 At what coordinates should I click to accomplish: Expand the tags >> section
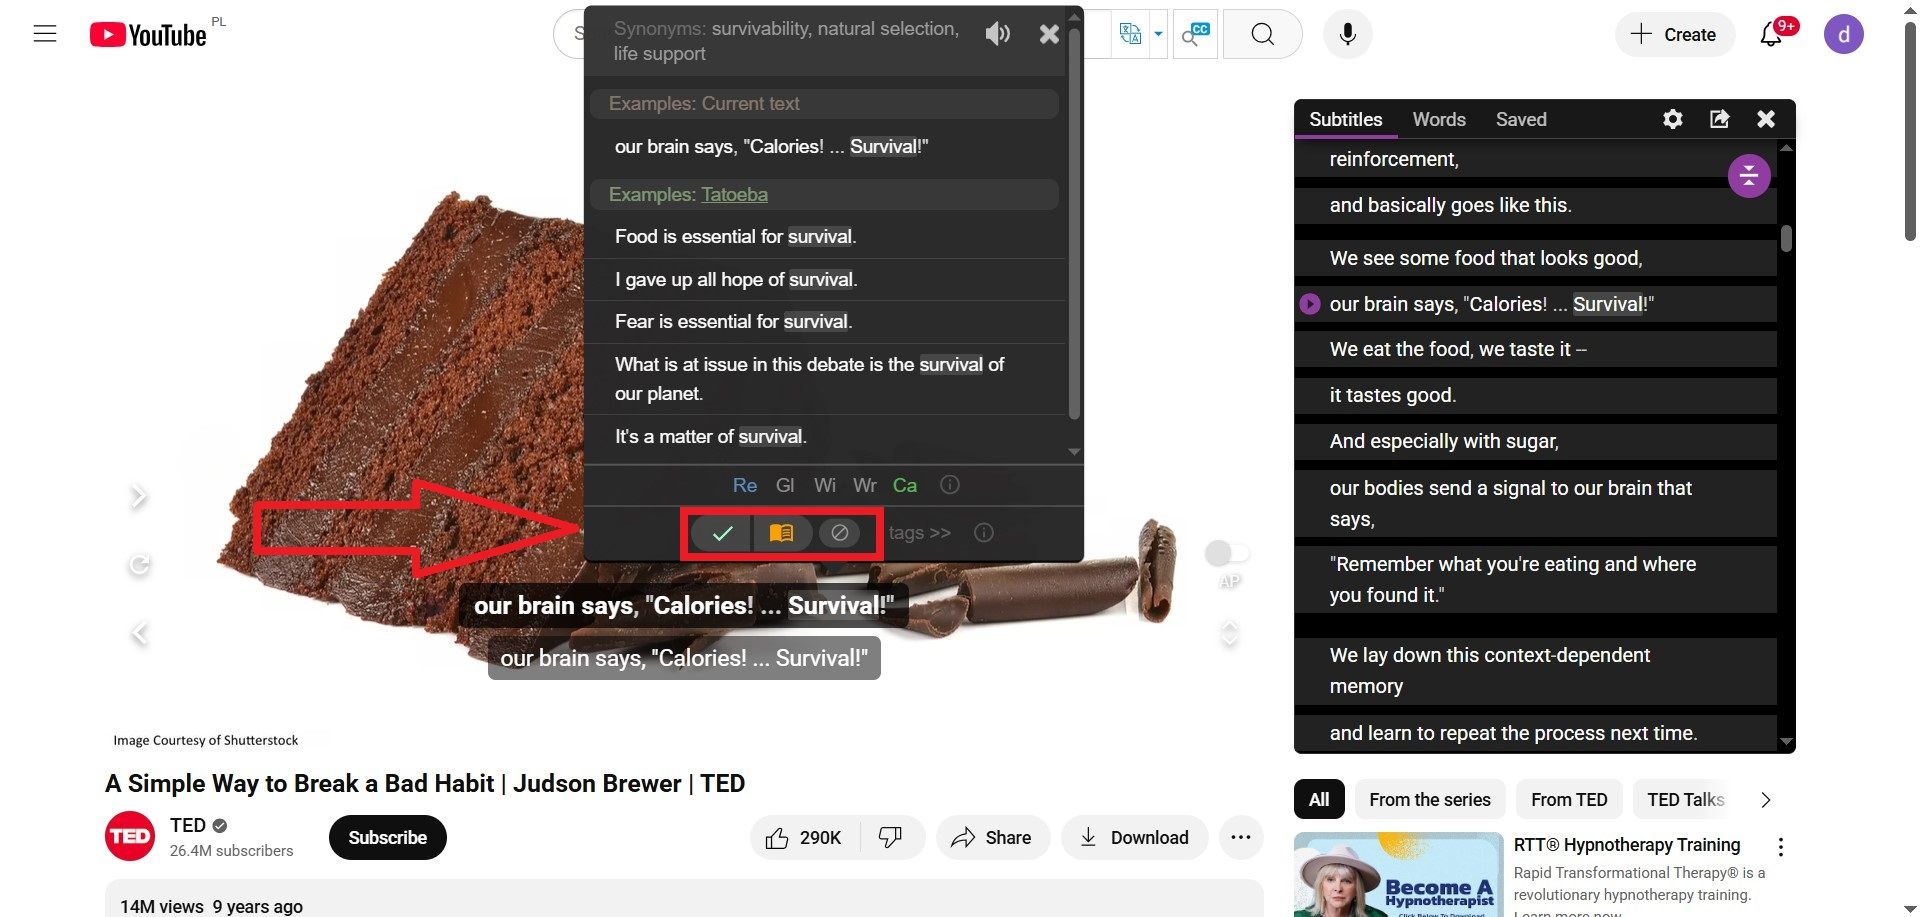pyautogui.click(x=919, y=533)
